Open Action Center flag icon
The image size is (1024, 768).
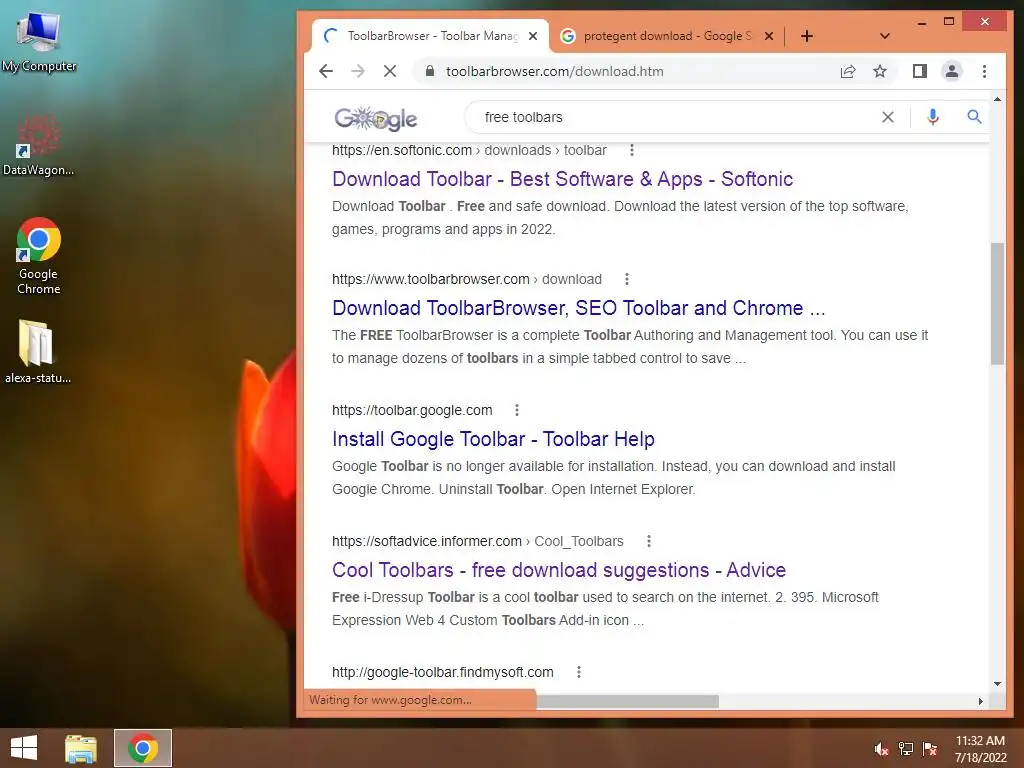[x=930, y=749]
